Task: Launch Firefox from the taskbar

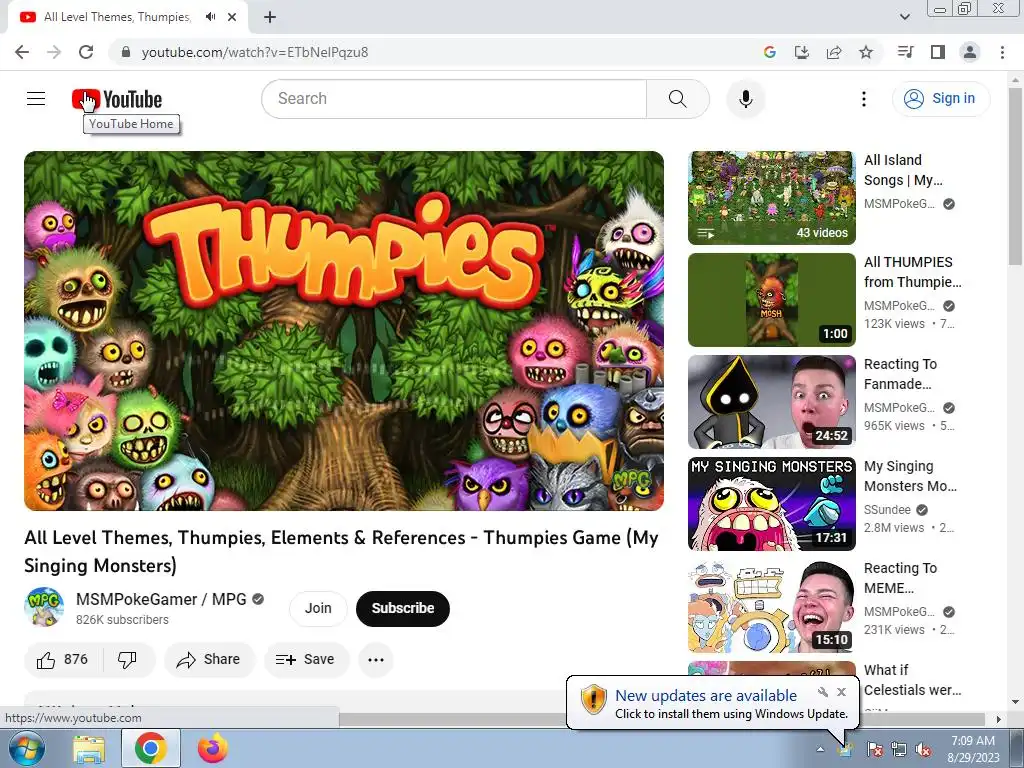Action: click(x=213, y=748)
